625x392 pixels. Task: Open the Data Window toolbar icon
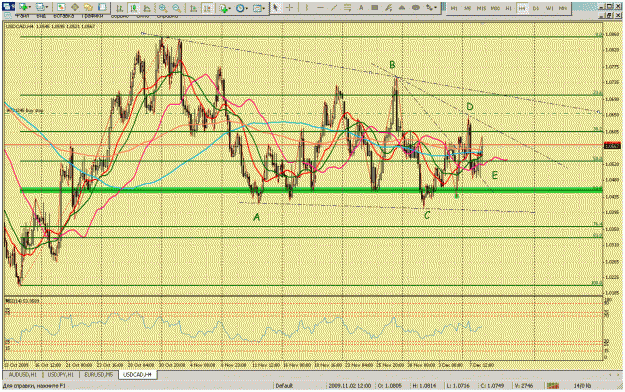click(x=75, y=7)
